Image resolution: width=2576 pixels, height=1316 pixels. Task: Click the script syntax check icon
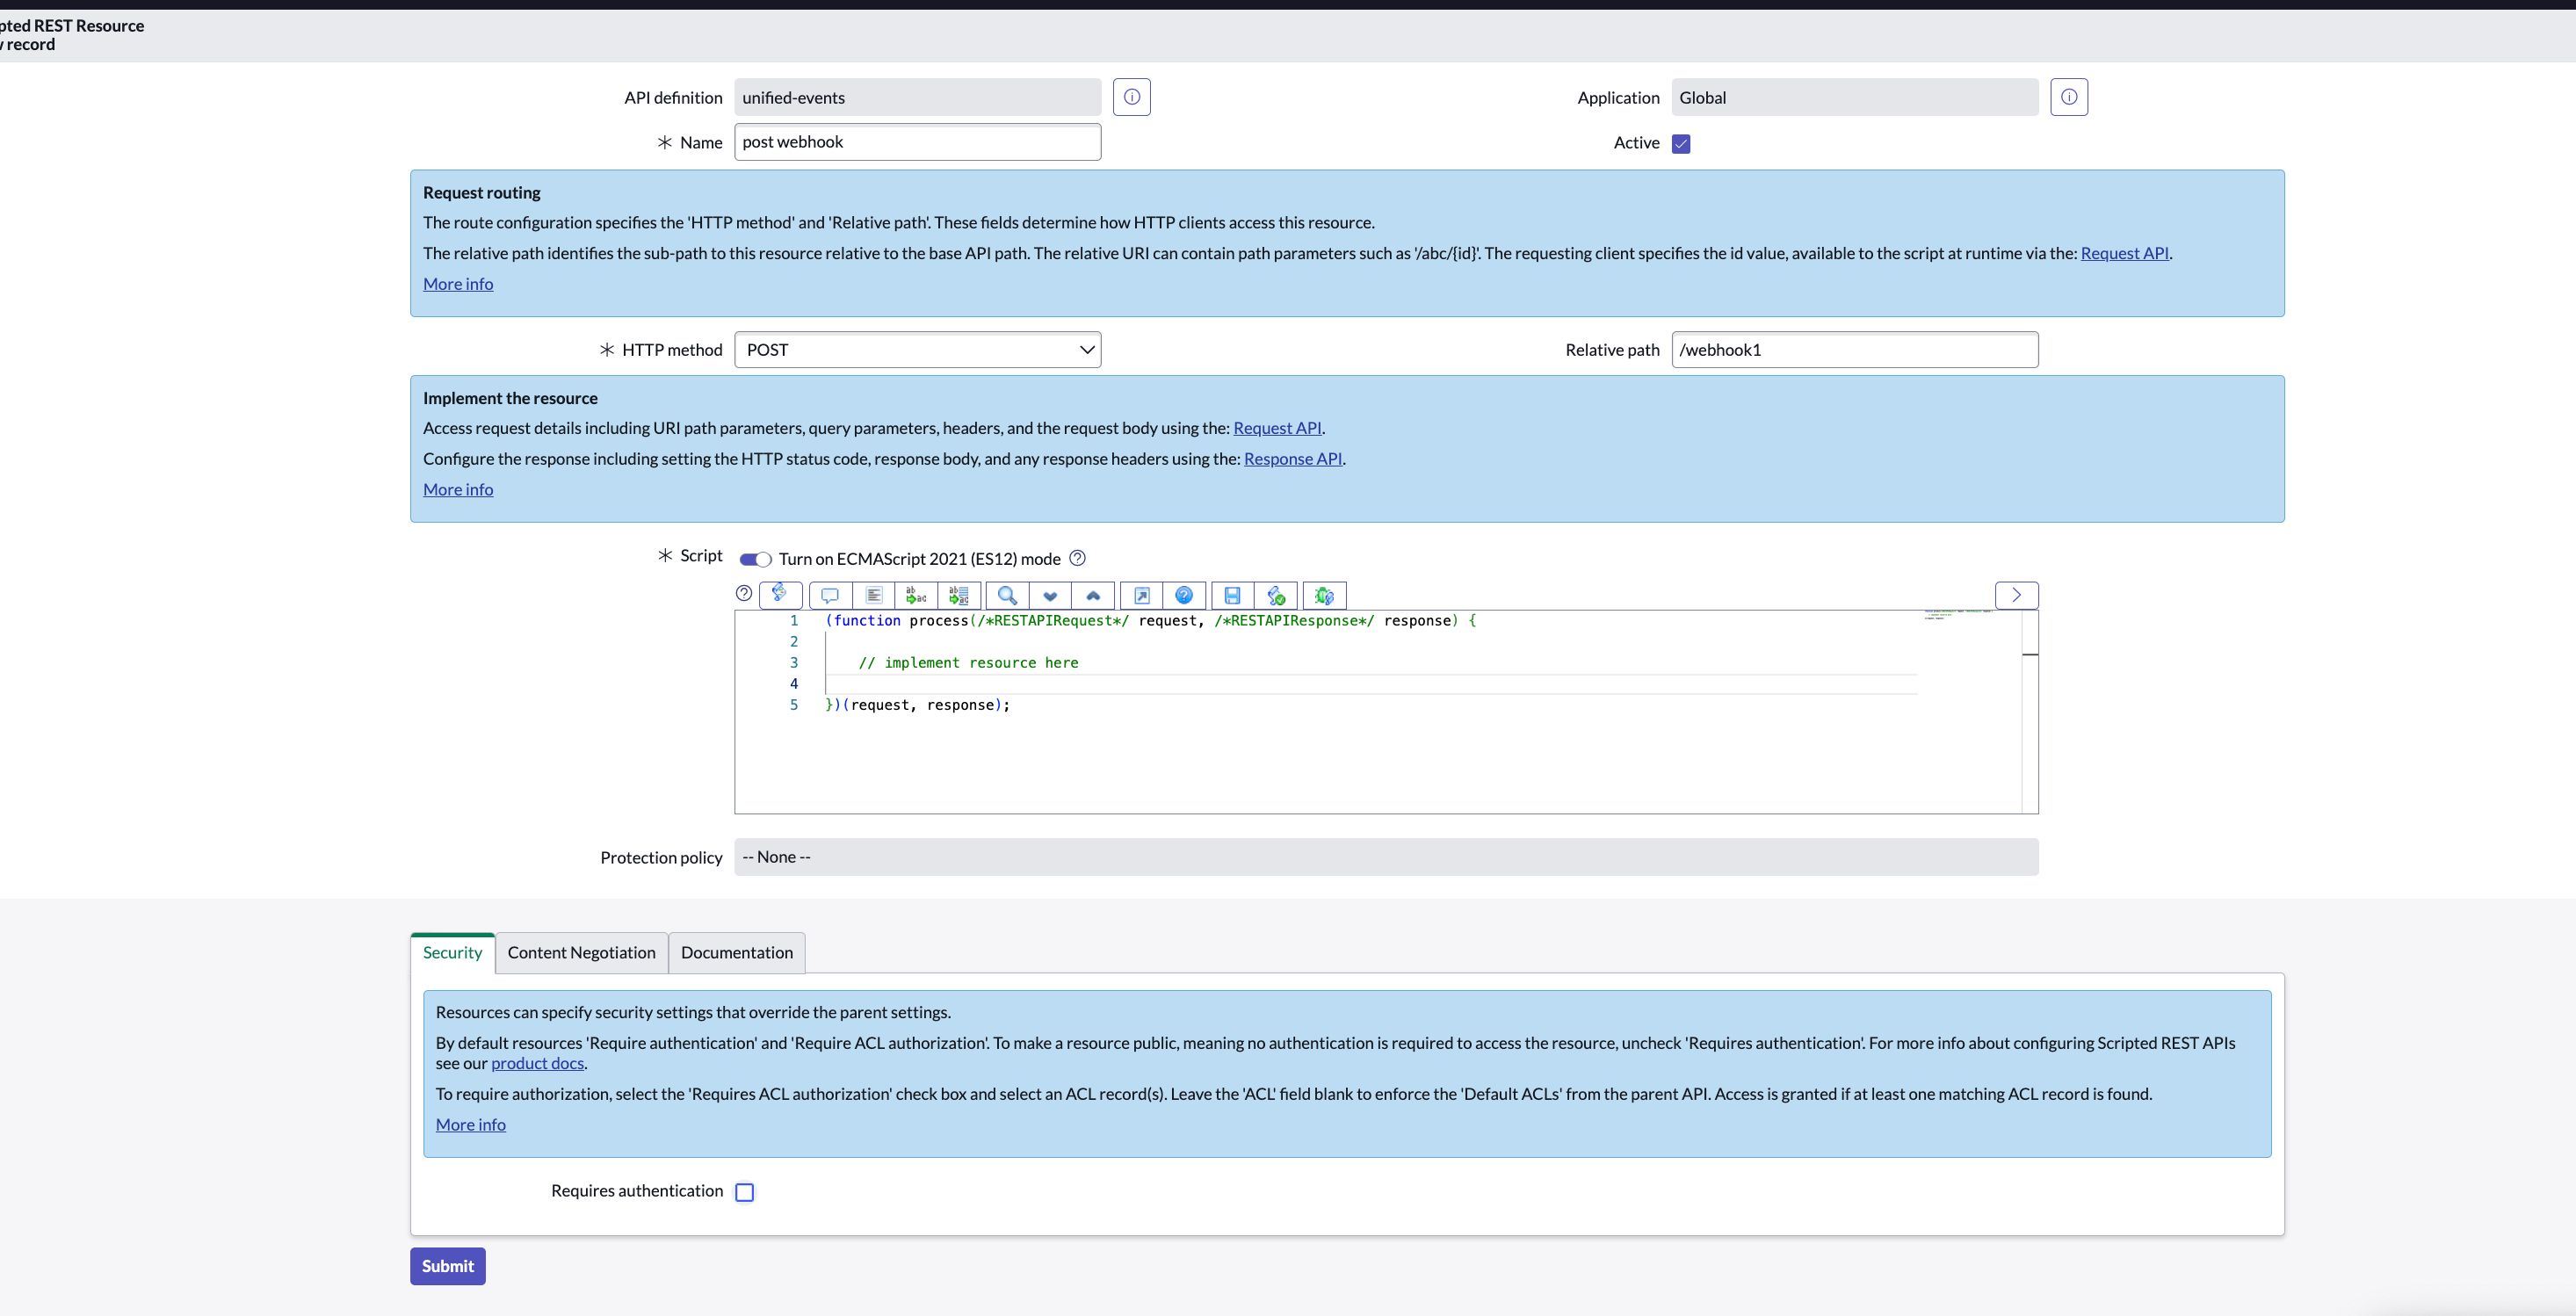point(1276,596)
